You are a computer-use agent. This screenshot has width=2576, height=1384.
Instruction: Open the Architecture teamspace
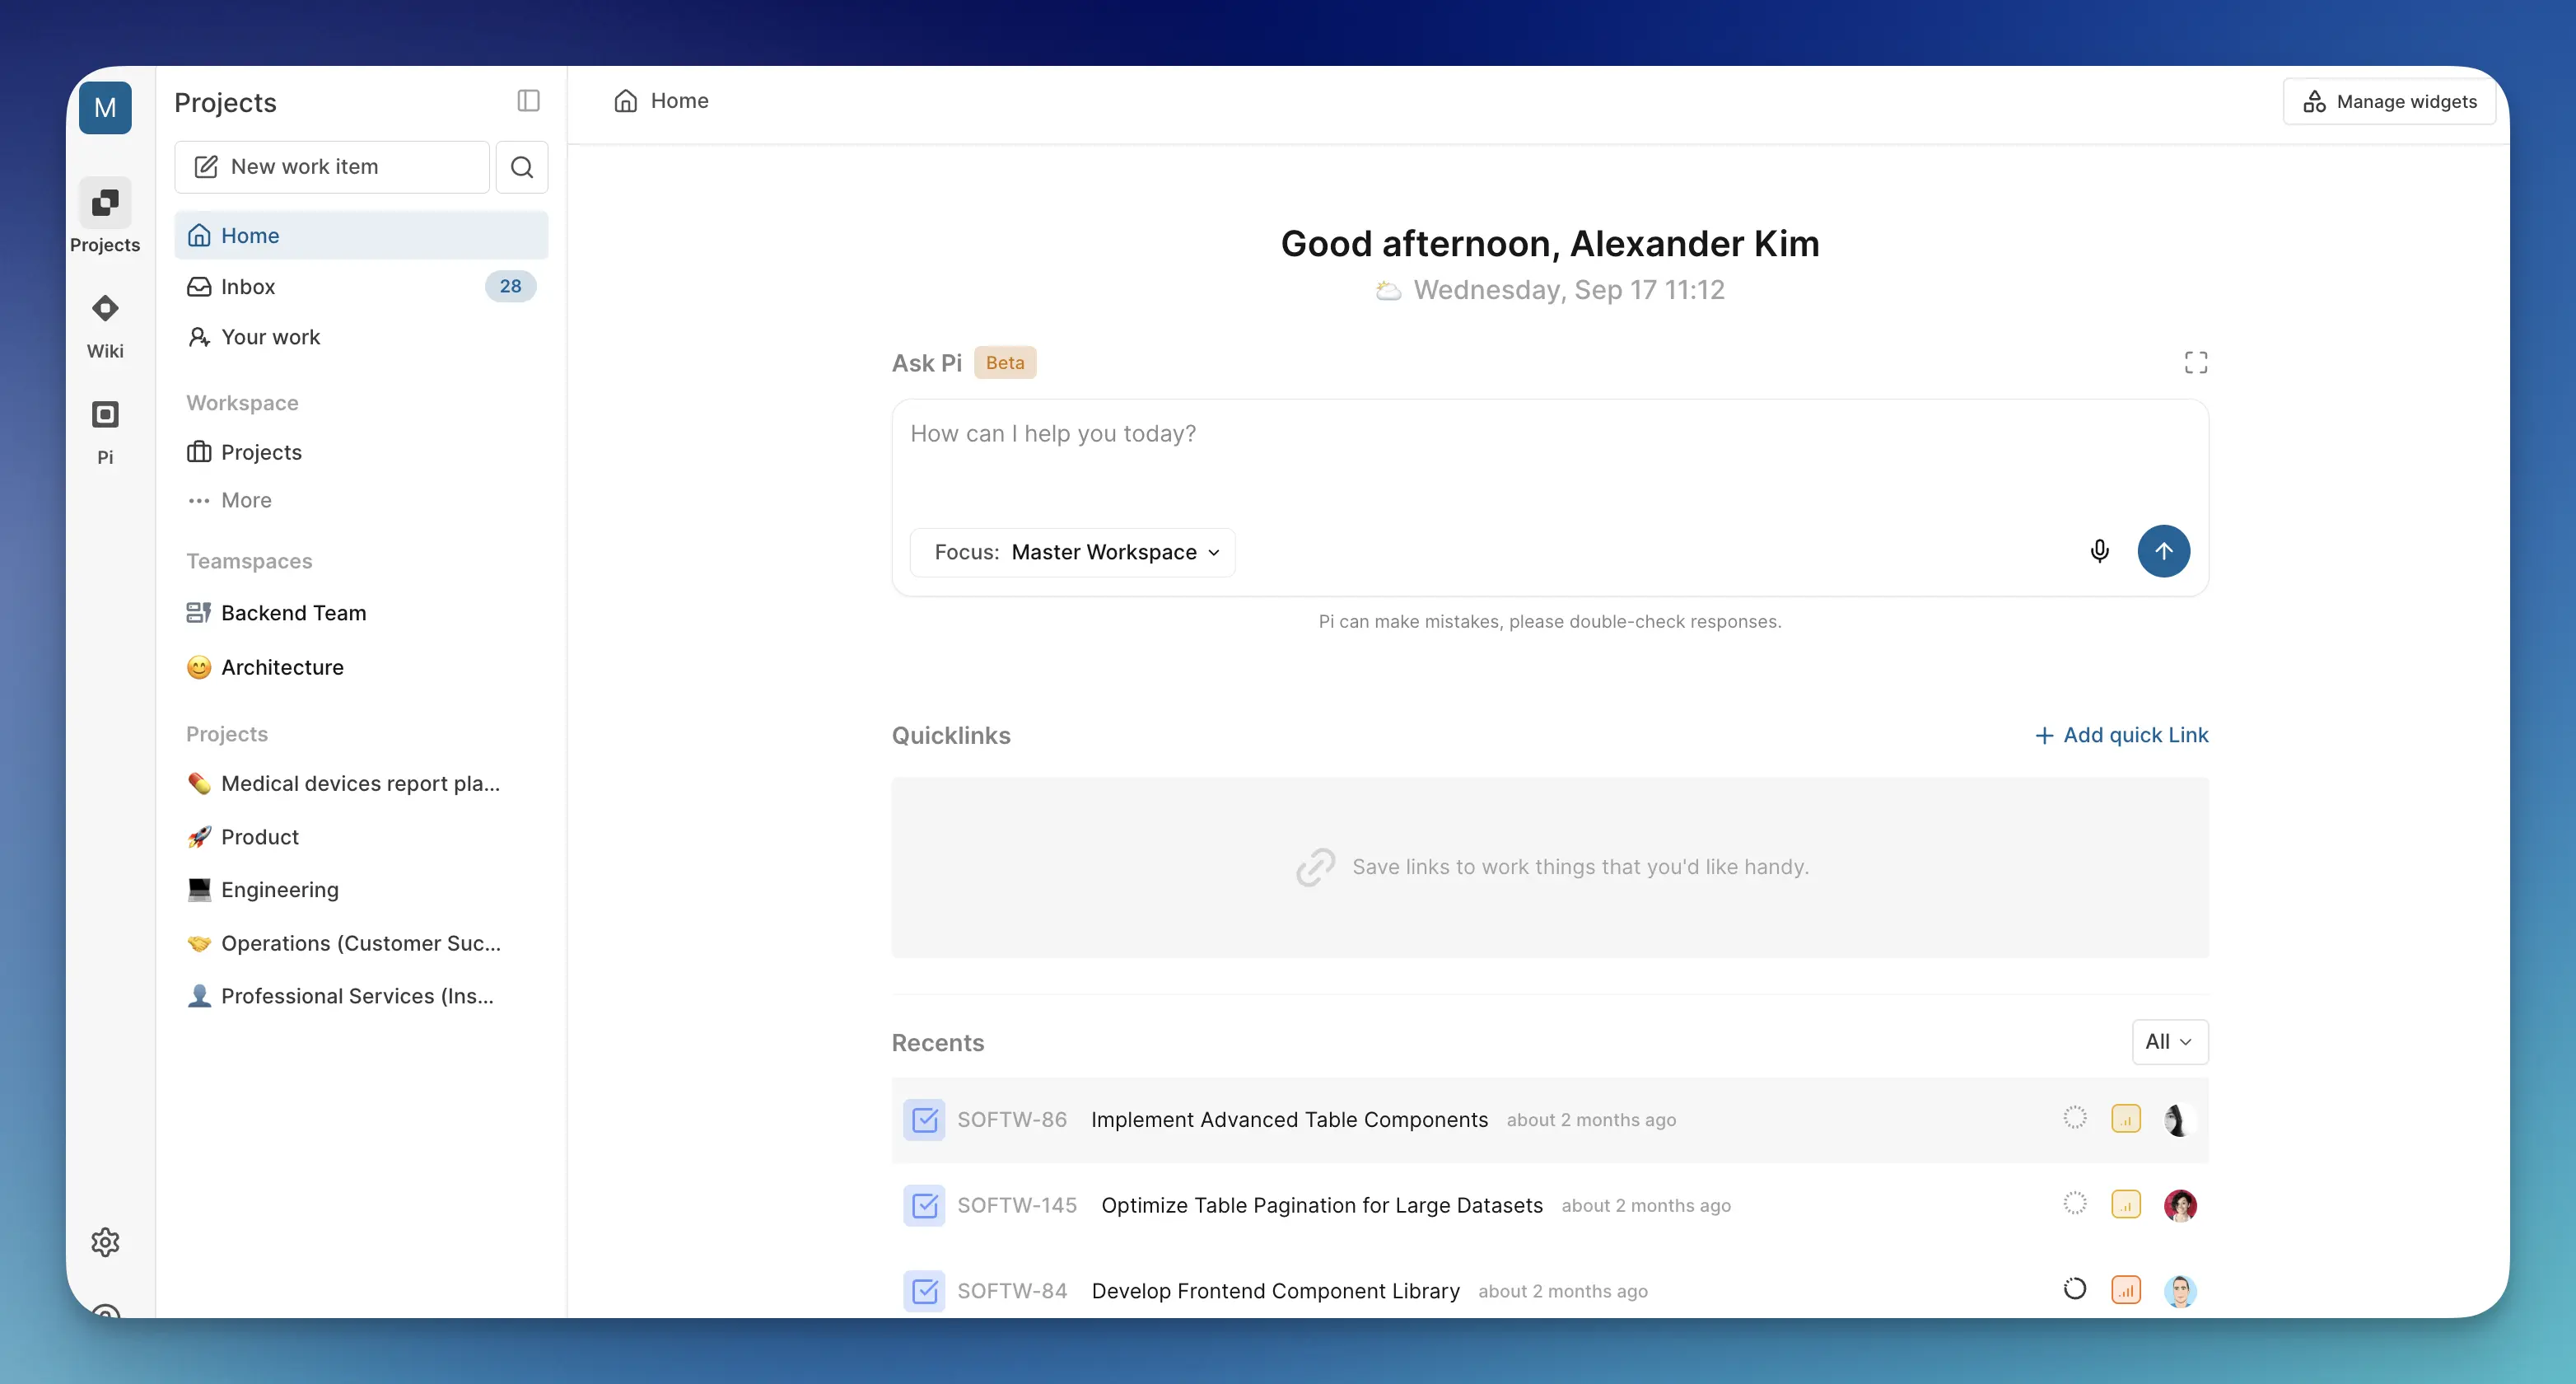point(361,667)
